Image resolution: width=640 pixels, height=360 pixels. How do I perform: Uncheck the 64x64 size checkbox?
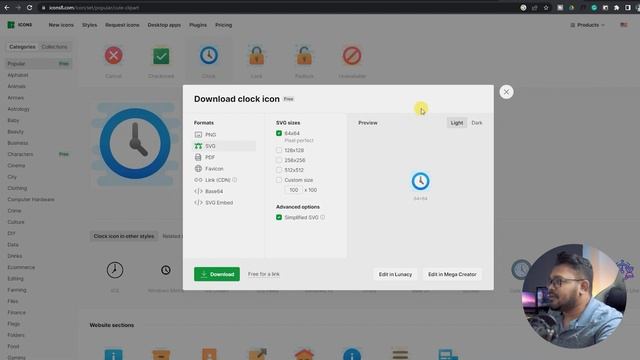(279, 133)
